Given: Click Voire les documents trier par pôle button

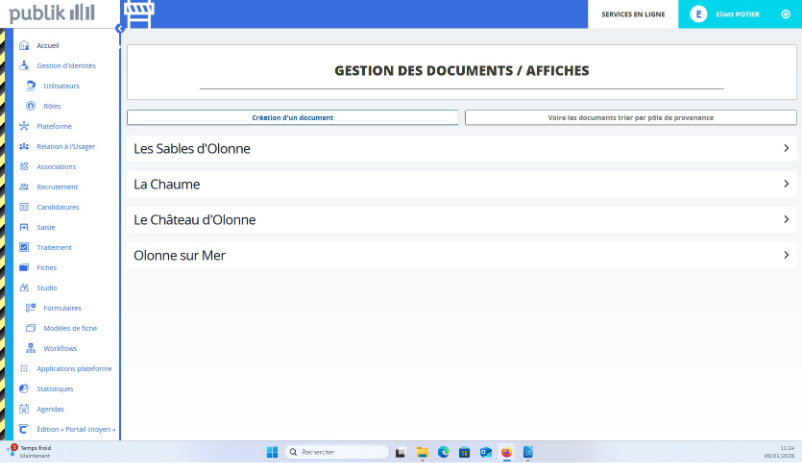Looking at the screenshot, I should (631, 118).
